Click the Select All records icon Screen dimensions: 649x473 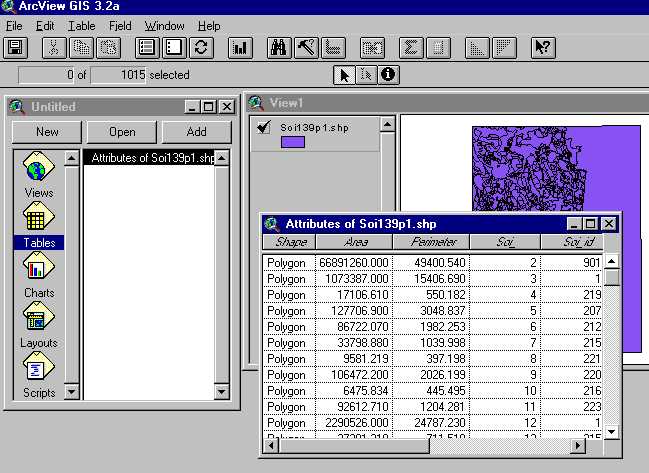click(x=147, y=48)
